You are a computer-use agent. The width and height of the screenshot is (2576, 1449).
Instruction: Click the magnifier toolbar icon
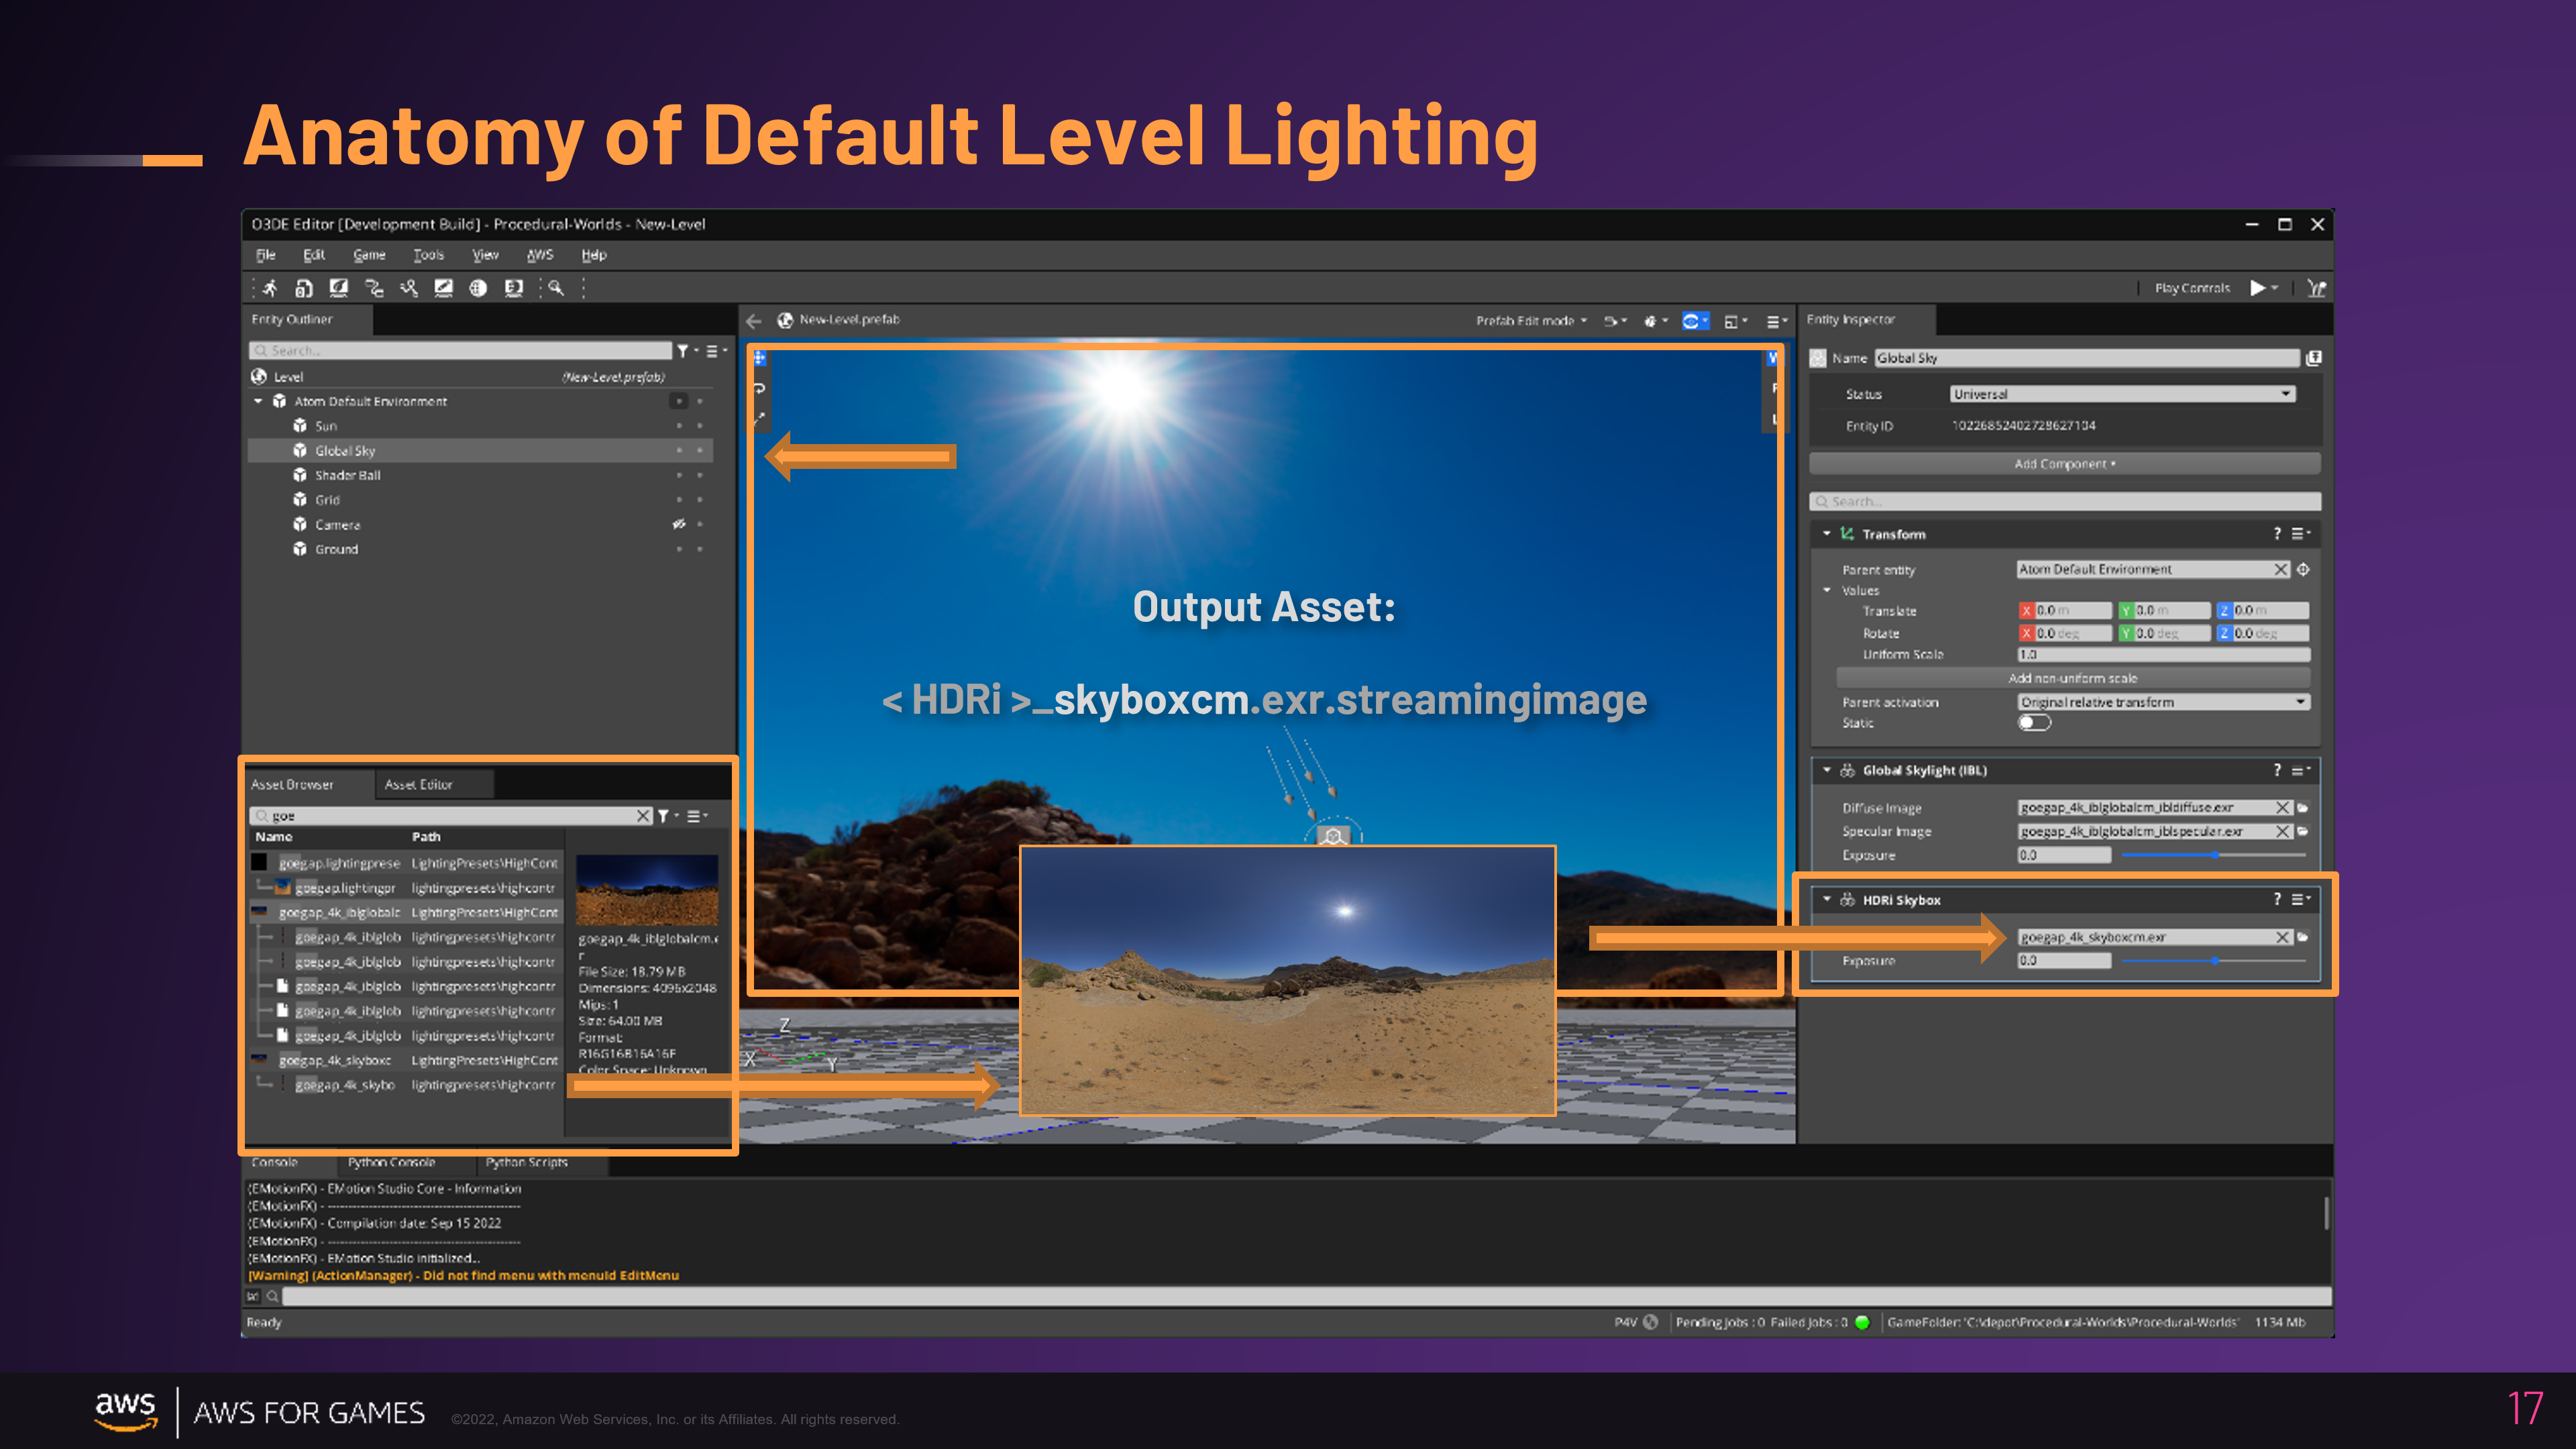556,288
